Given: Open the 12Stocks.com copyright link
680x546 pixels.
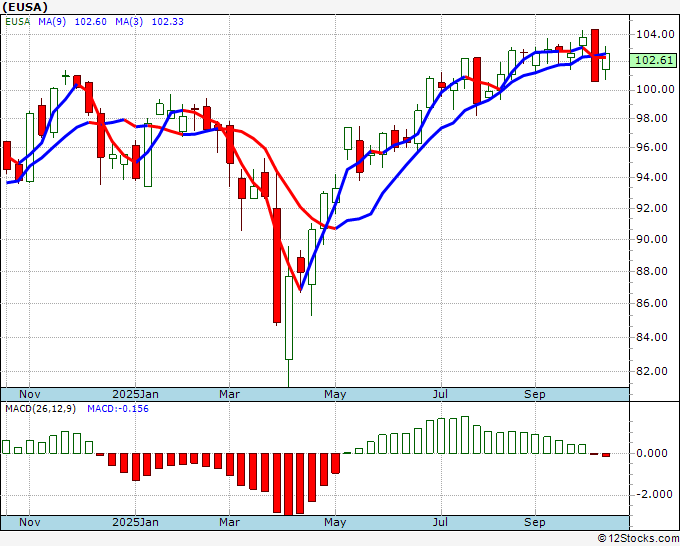Looking at the screenshot, I should [638, 538].
